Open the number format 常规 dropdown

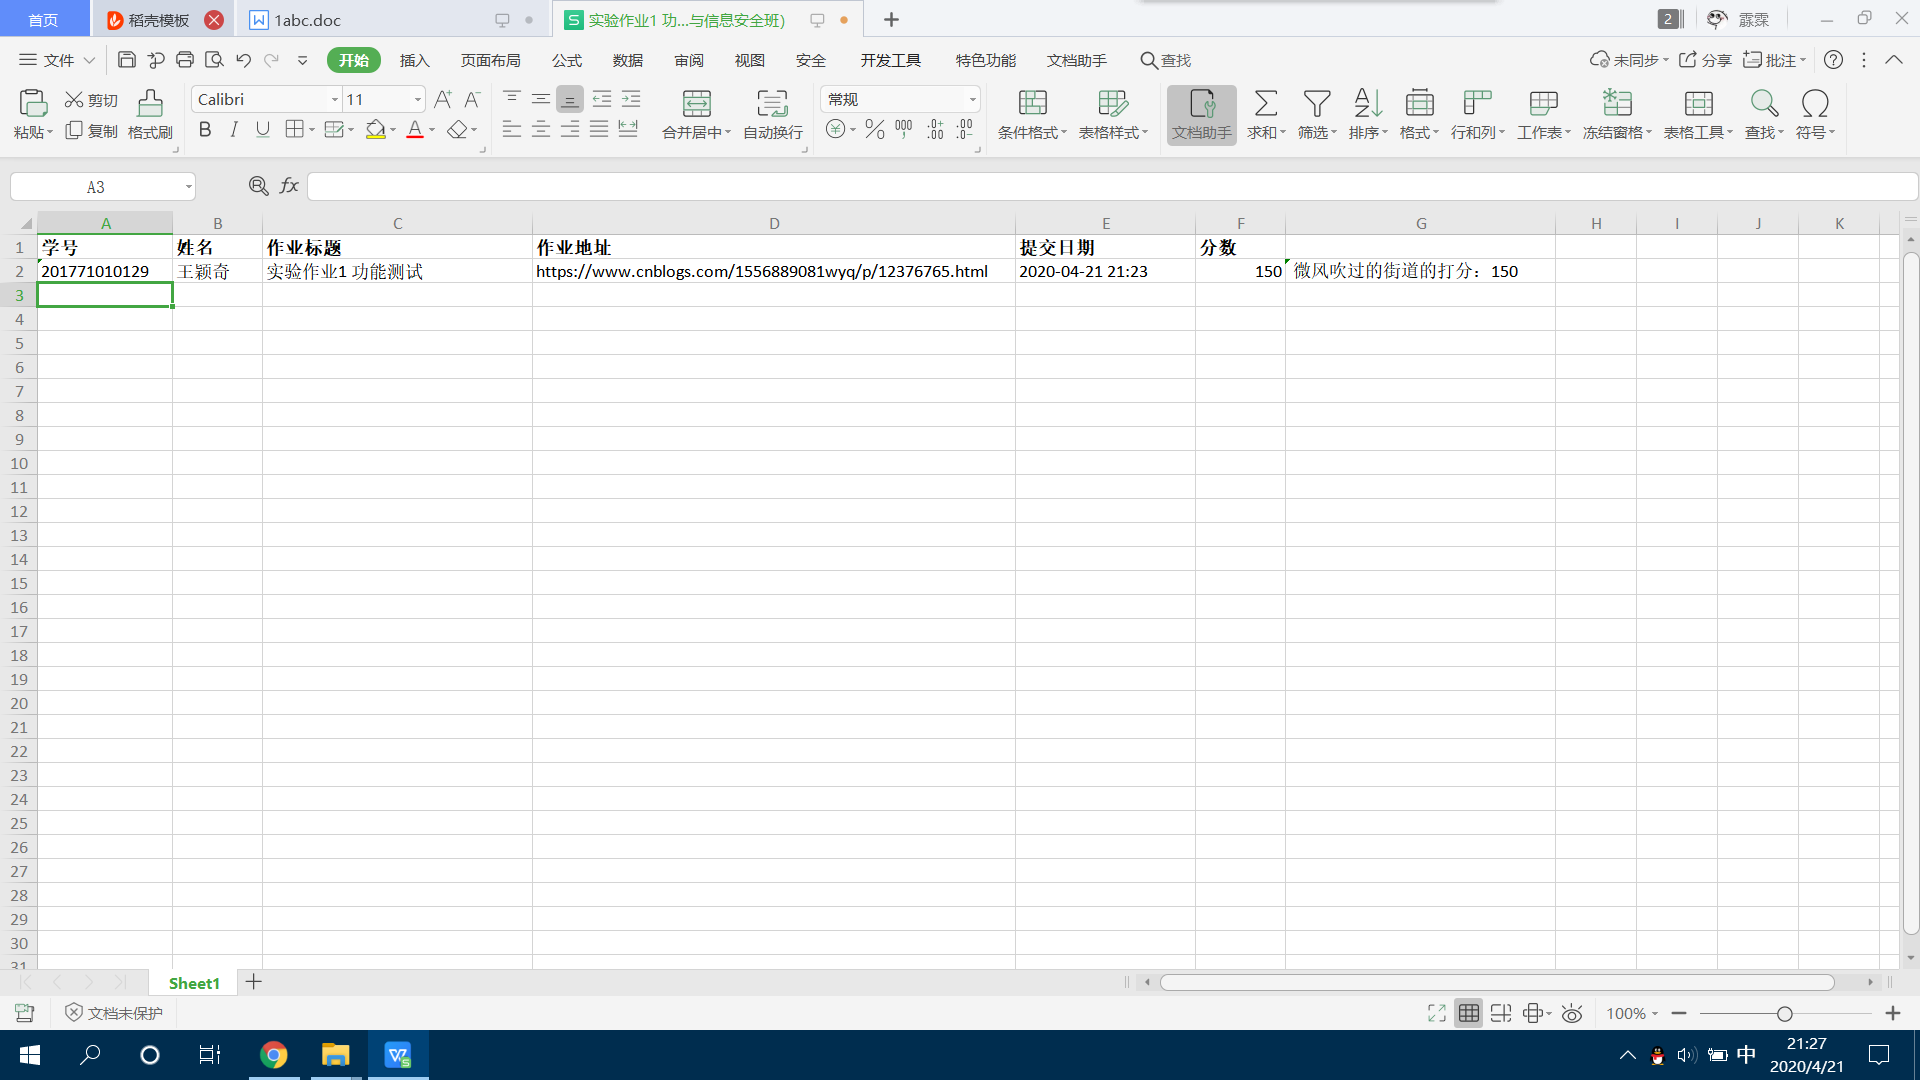(x=971, y=99)
